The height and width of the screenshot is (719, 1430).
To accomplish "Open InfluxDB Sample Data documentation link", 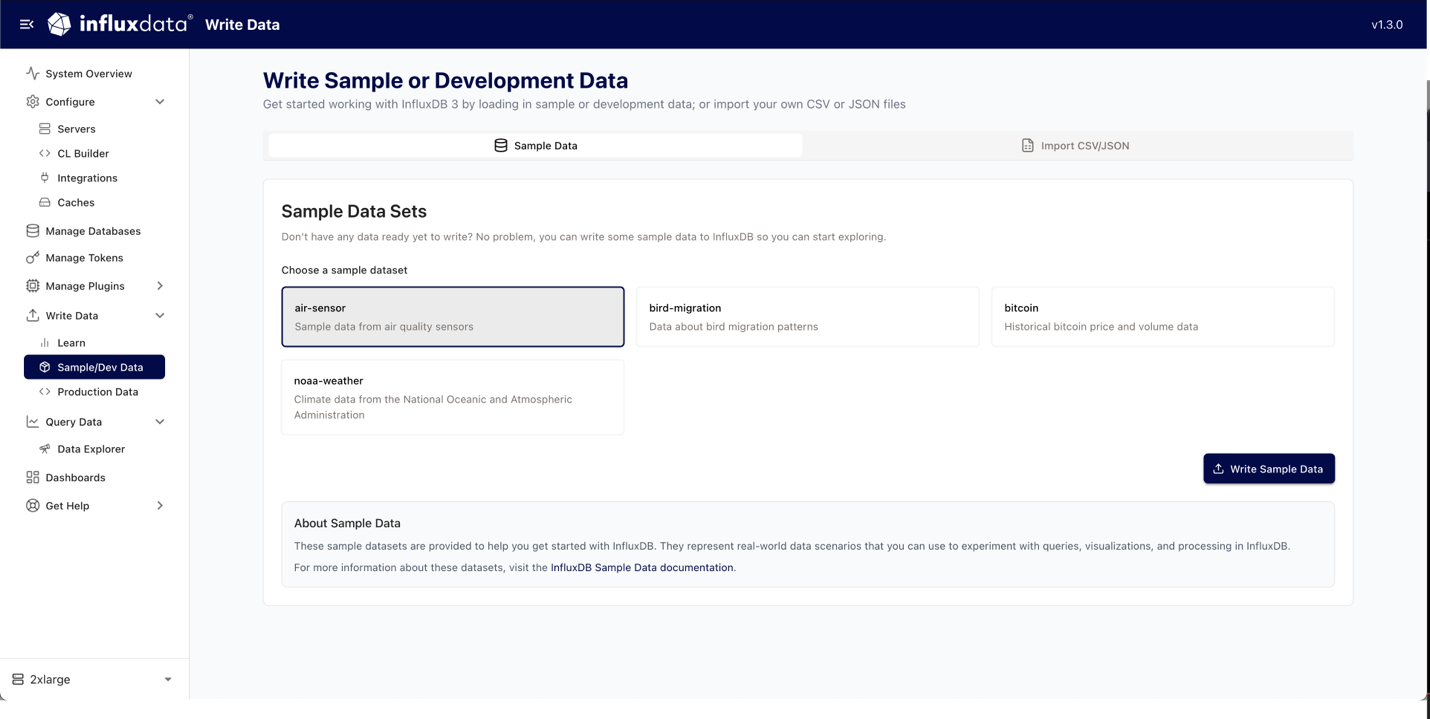I will pyautogui.click(x=641, y=568).
